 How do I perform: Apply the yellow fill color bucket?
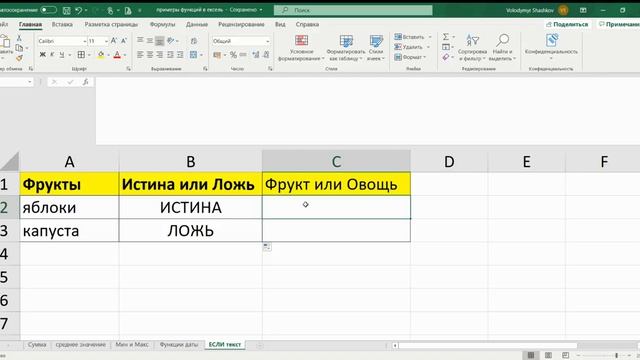[x=100, y=55]
